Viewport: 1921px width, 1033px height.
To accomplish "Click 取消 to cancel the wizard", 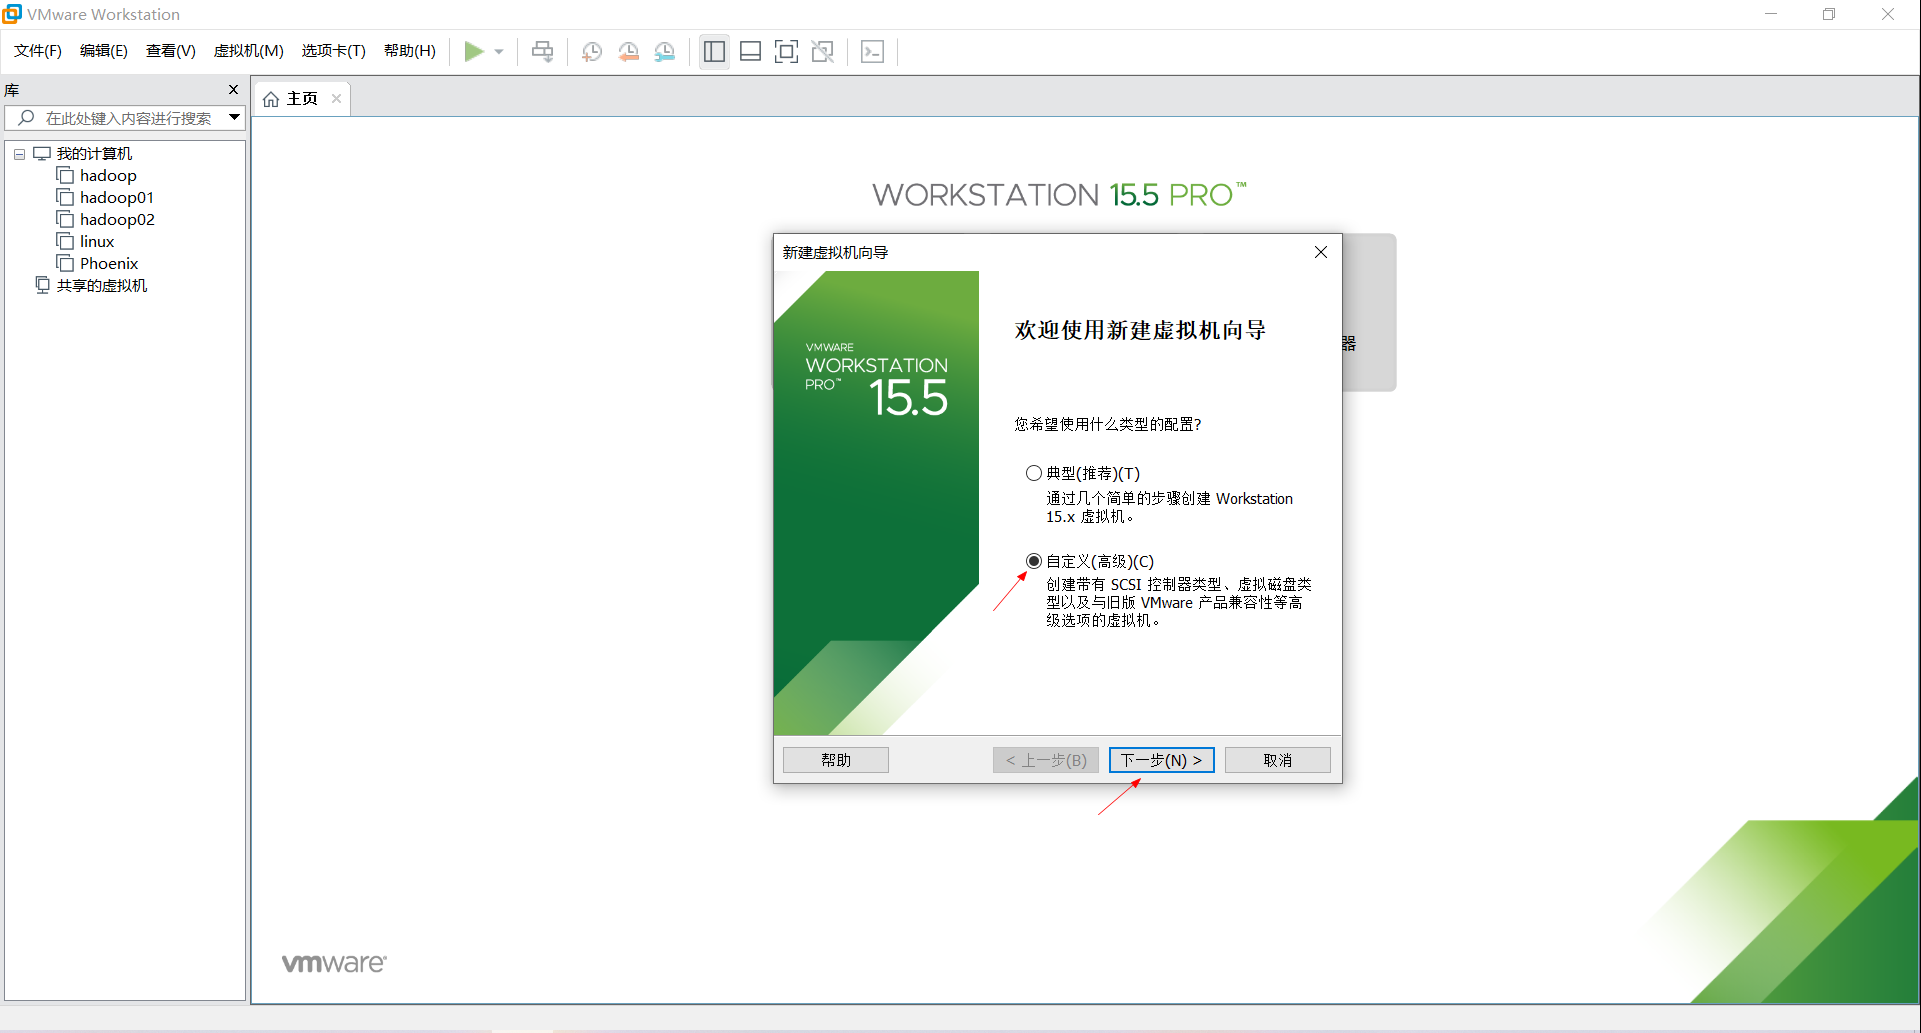I will pos(1278,760).
